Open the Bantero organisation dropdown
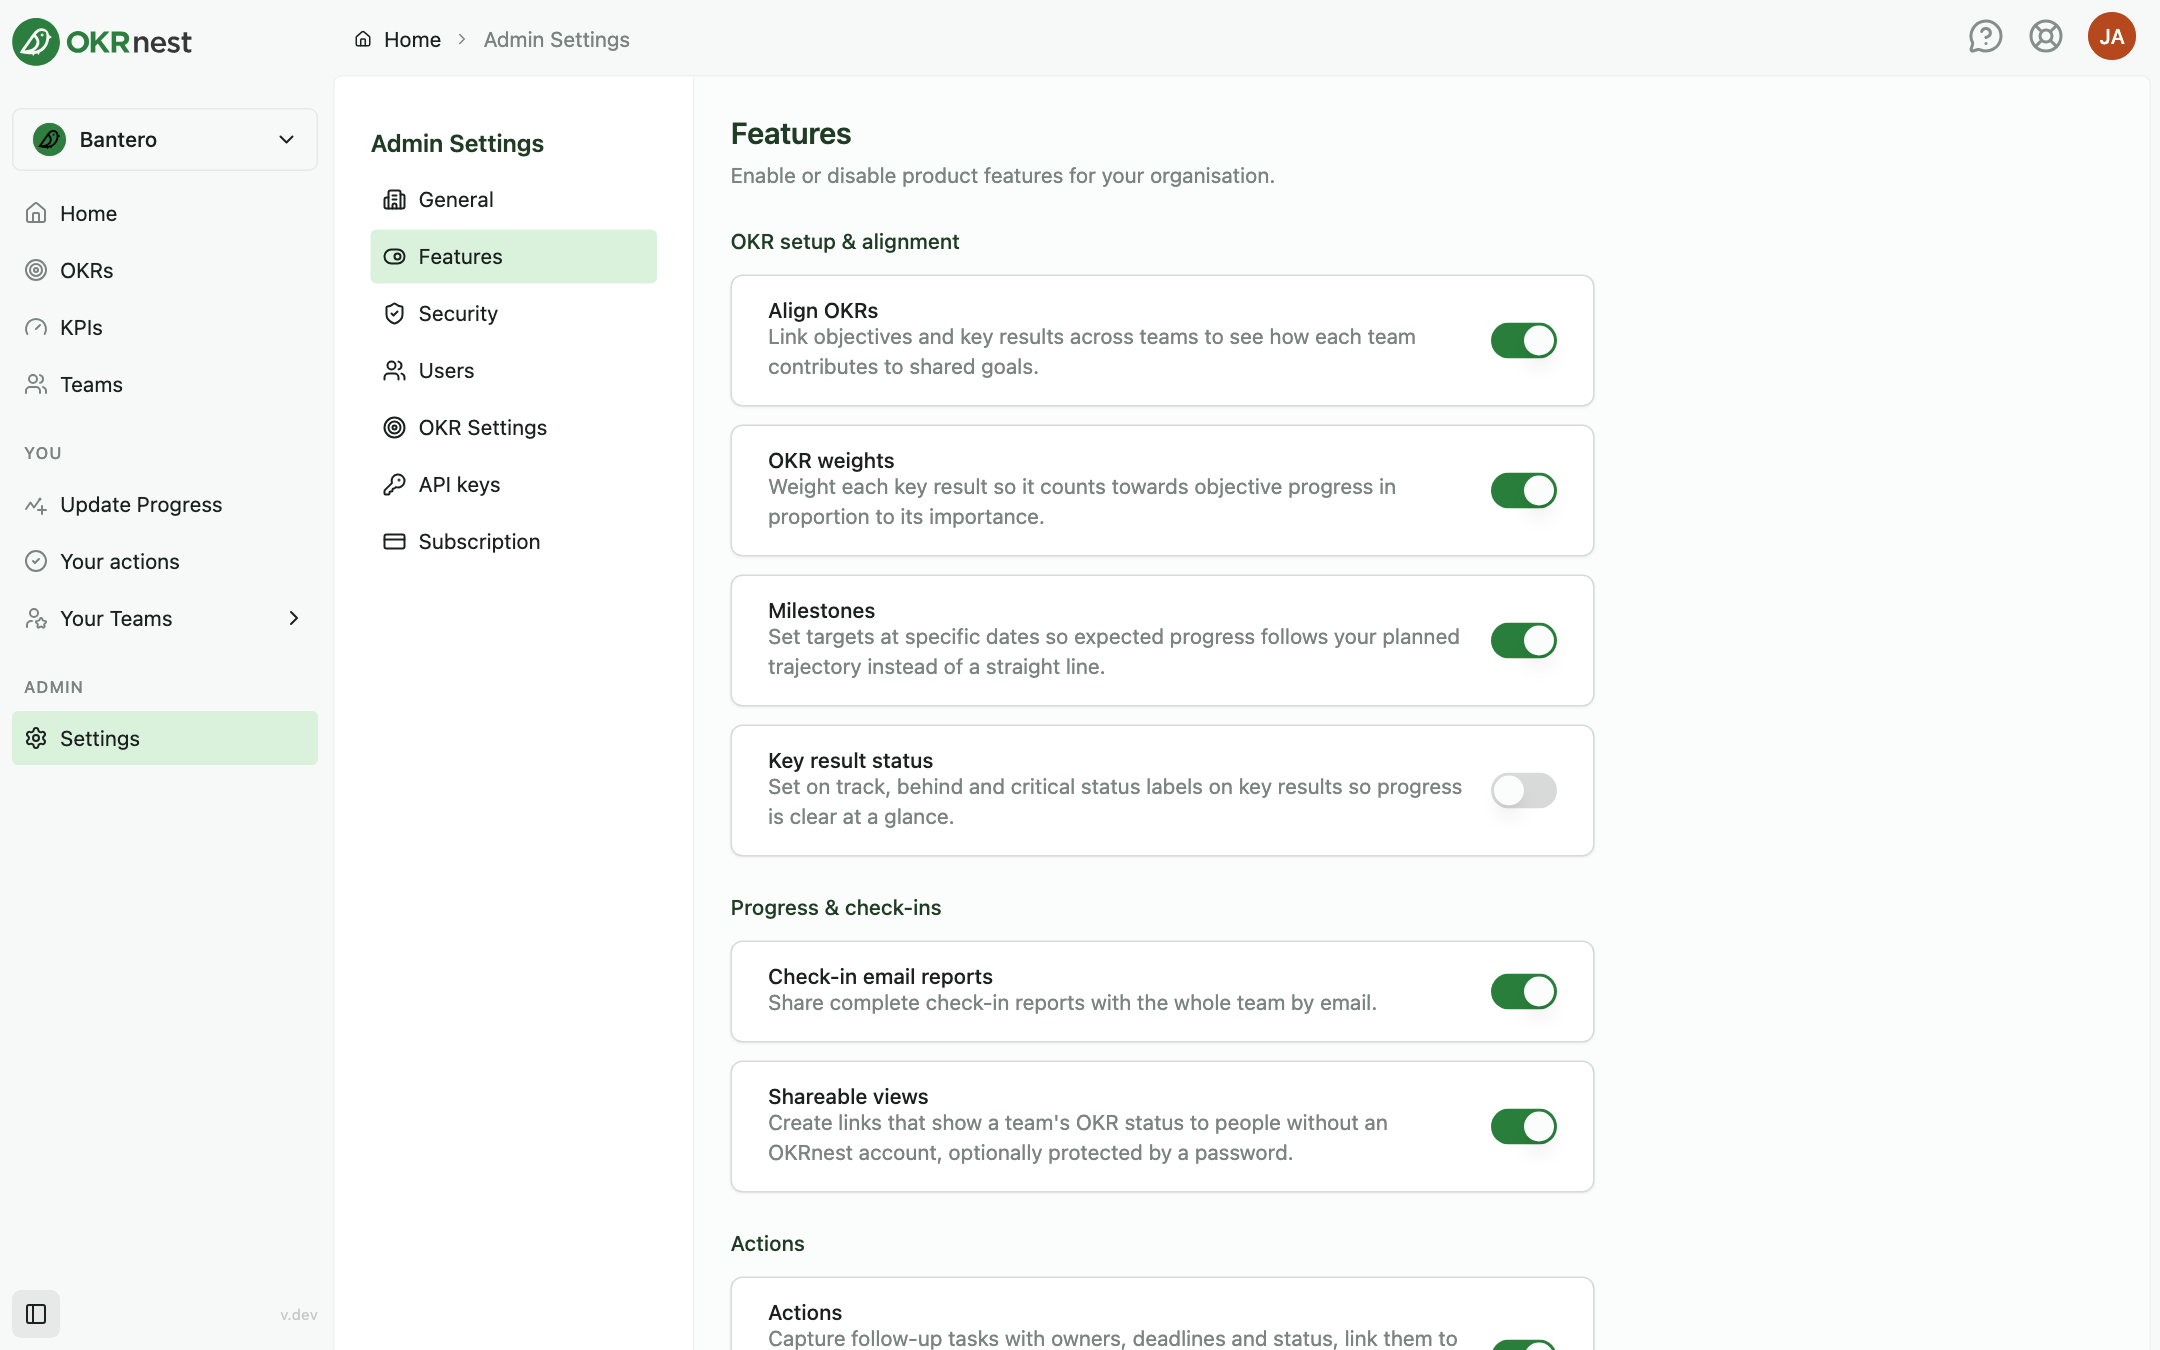This screenshot has width=2160, height=1350. click(x=165, y=139)
